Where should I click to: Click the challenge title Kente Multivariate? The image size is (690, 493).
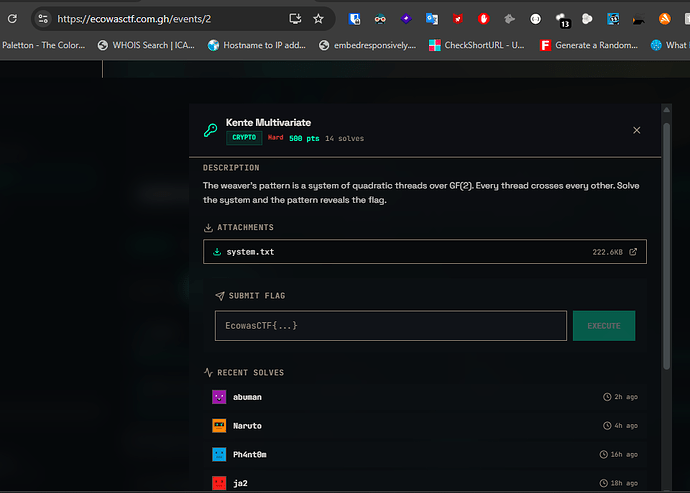[268, 122]
